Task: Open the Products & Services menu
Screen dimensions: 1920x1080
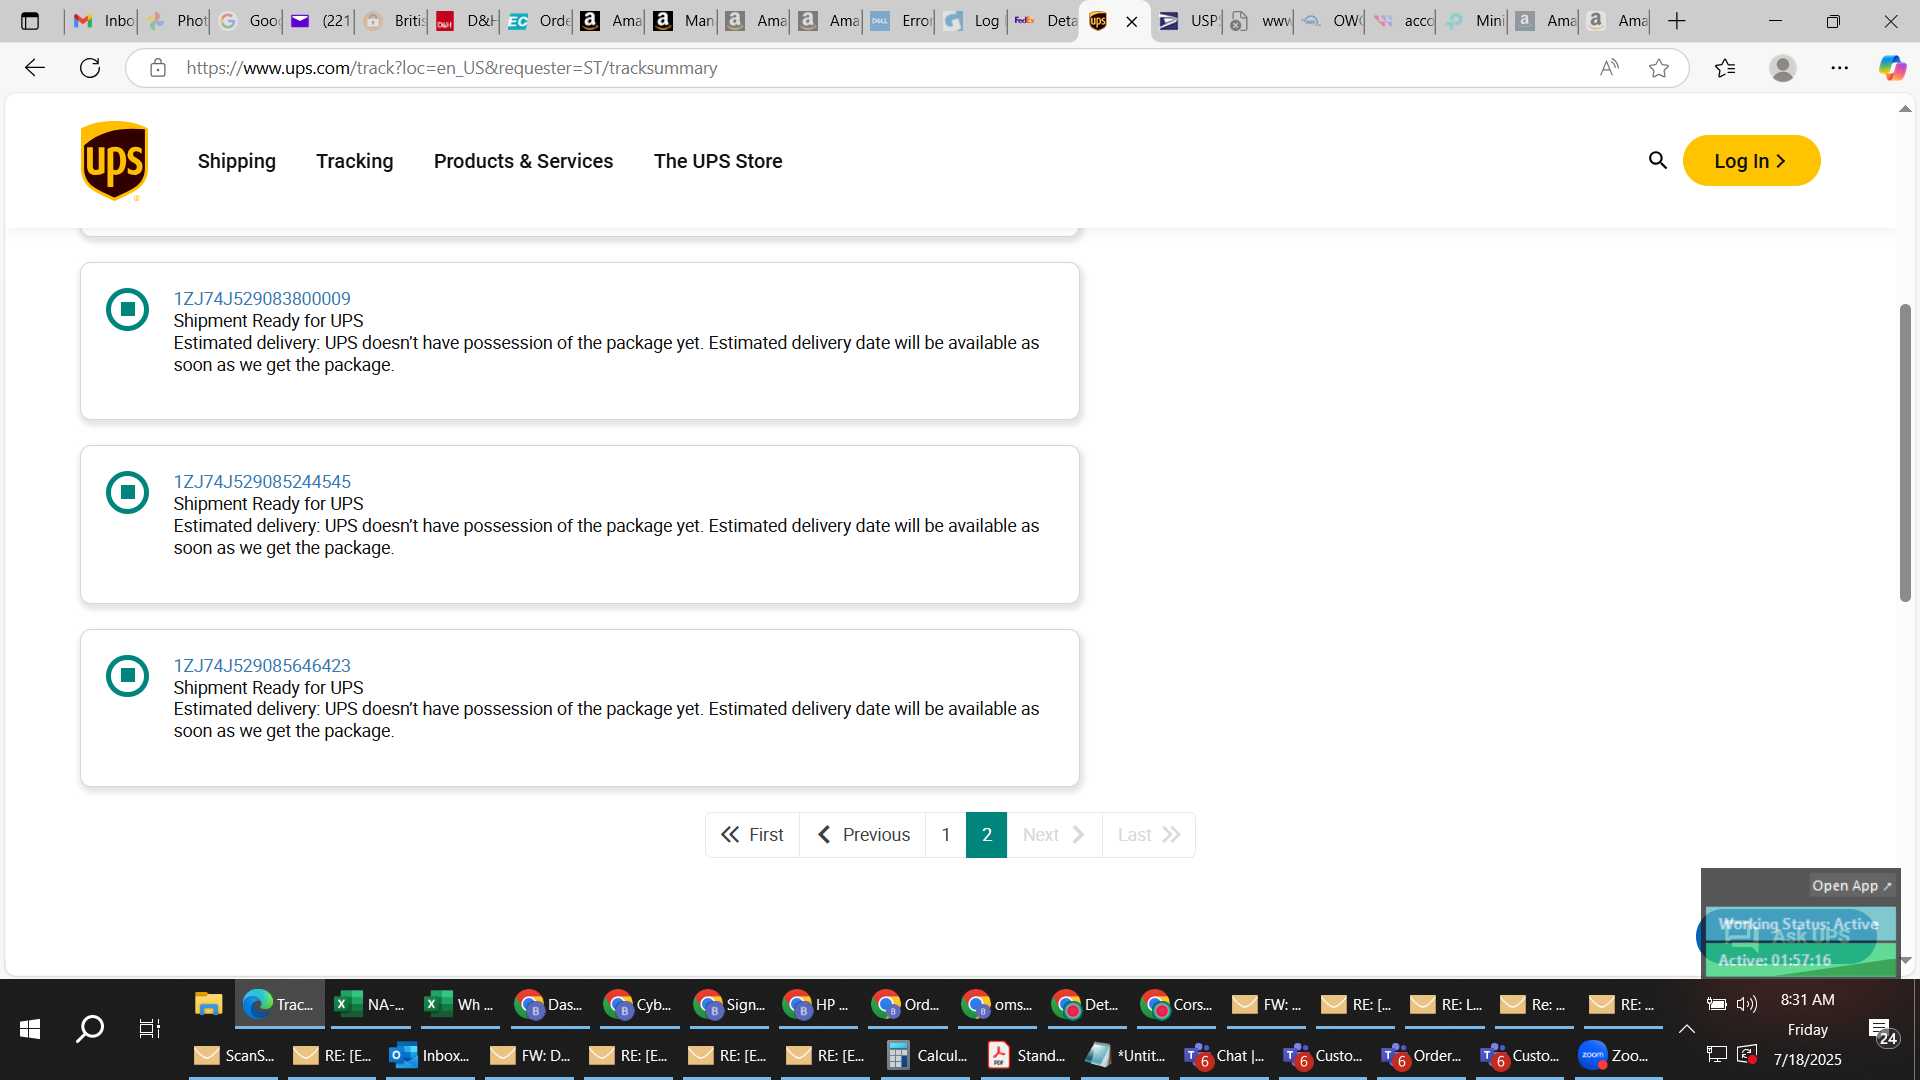Action: tap(523, 161)
